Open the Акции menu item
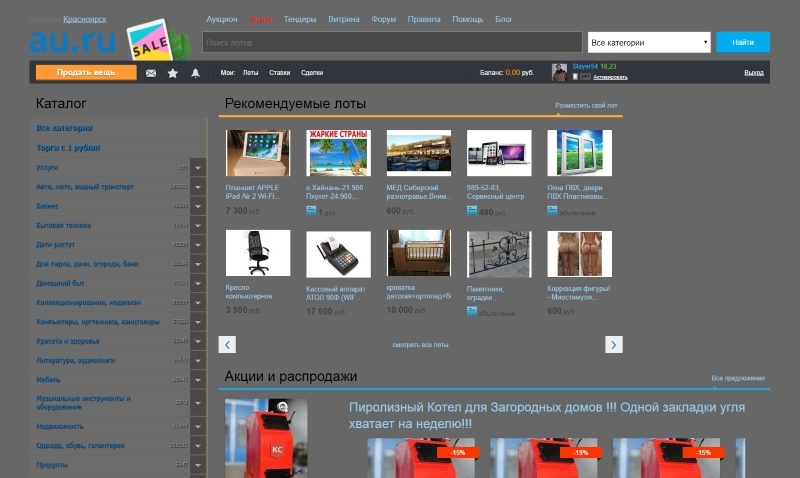 click(260, 19)
